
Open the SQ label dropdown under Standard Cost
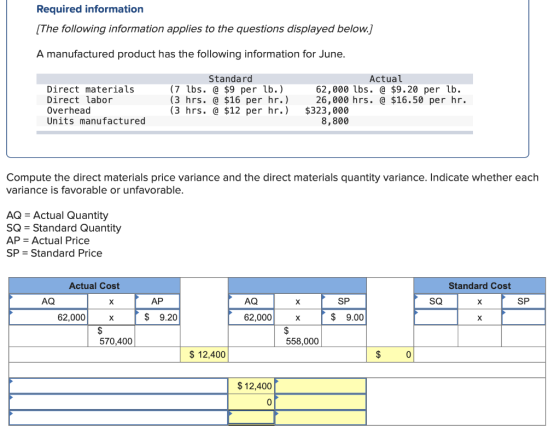pos(436,301)
